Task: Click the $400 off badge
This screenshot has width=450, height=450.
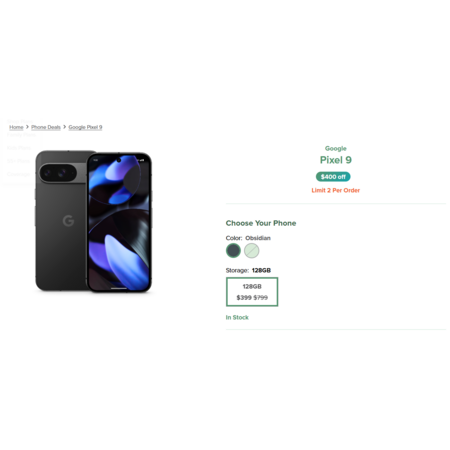Action: tap(333, 177)
